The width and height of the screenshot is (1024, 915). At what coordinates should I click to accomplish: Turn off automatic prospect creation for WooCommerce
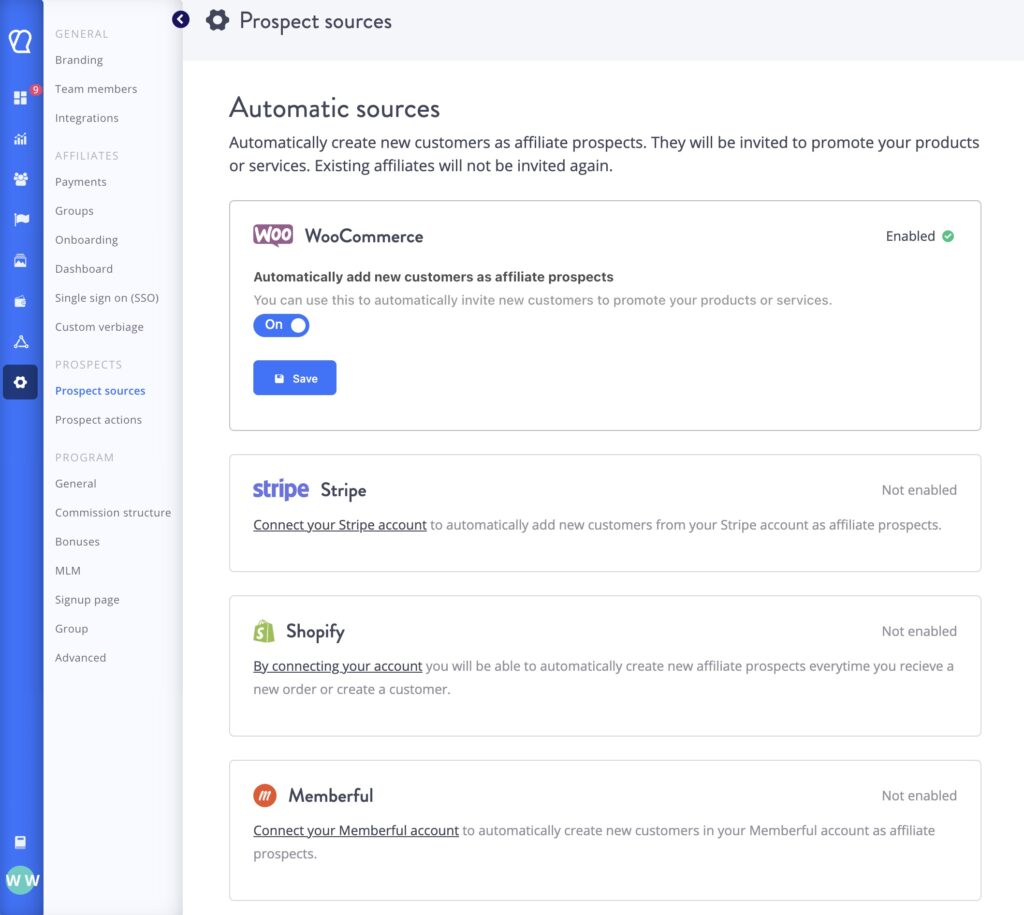281,325
